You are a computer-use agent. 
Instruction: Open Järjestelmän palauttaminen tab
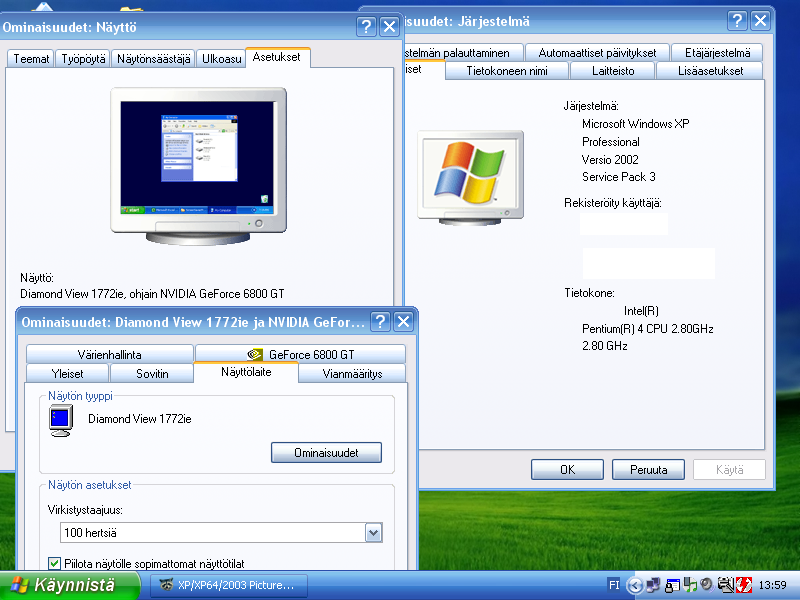[x=463, y=53]
